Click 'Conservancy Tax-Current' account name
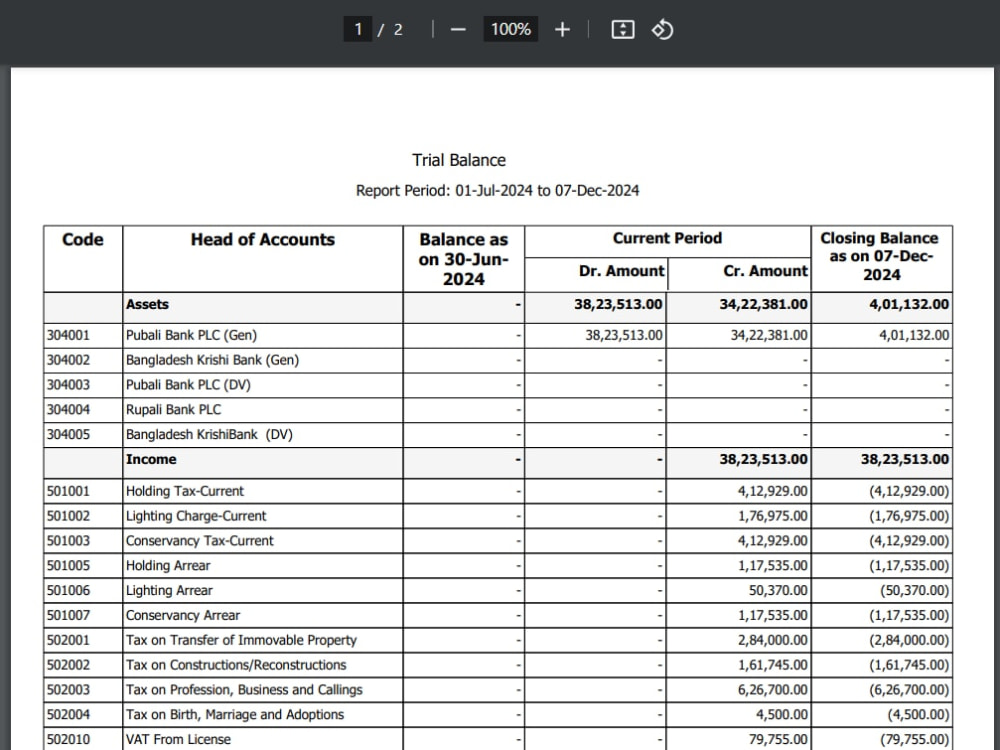 click(200, 541)
